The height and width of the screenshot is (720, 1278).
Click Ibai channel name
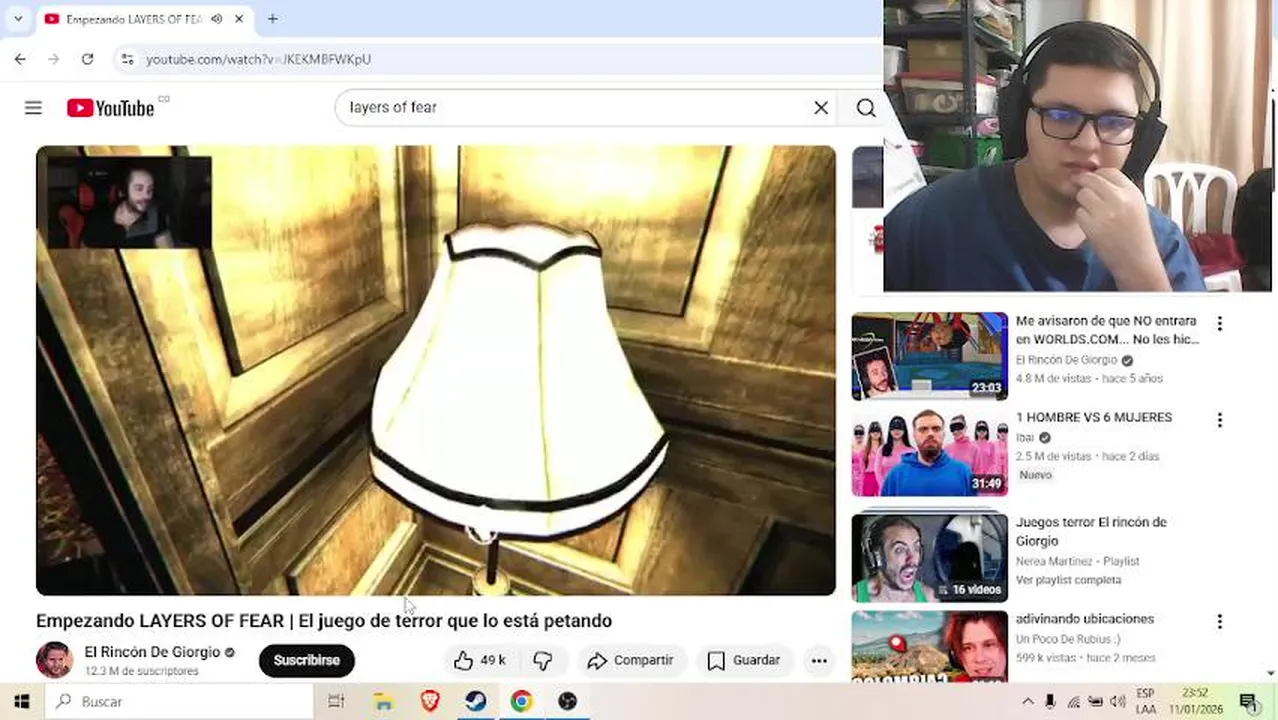tap(1025, 438)
